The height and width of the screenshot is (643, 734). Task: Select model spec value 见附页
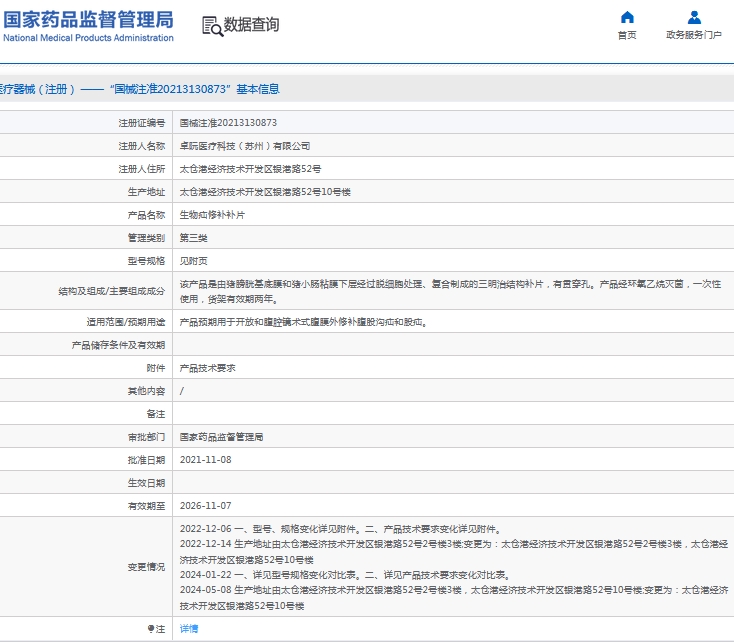(193, 261)
